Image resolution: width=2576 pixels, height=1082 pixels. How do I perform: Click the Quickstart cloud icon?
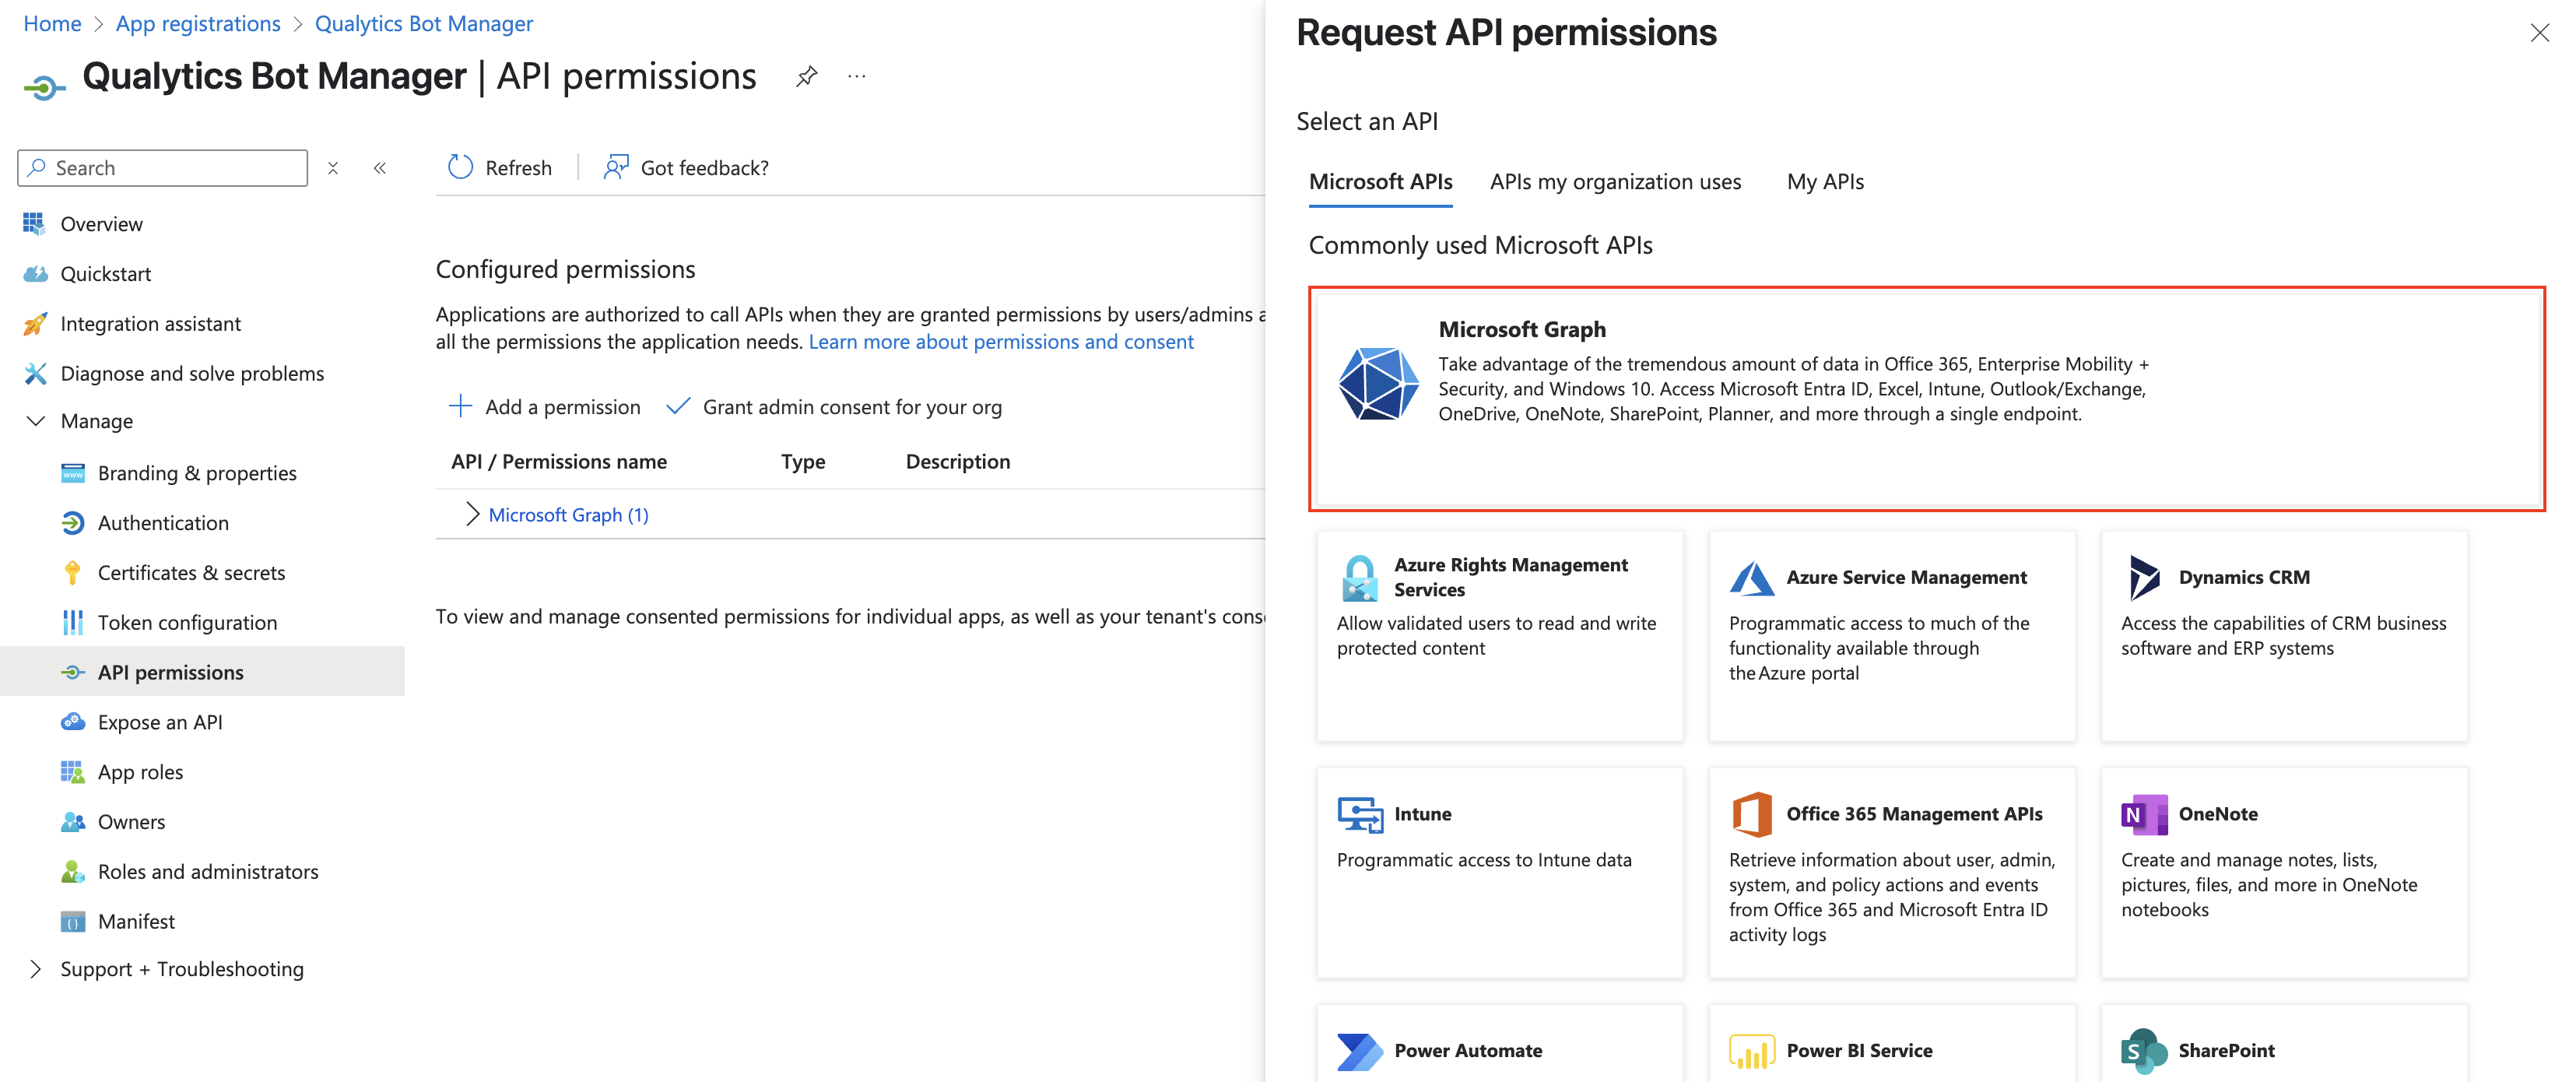coord(35,274)
